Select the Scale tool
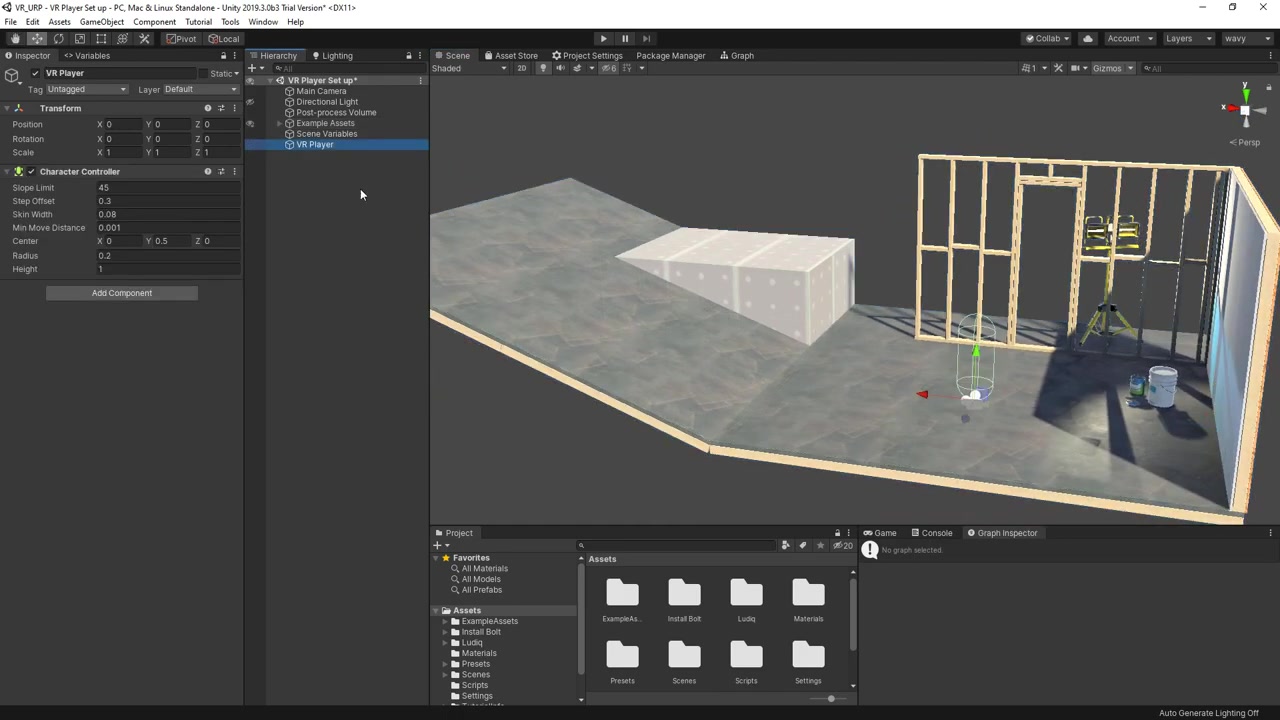This screenshot has width=1280, height=720. [x=80, y=38]
